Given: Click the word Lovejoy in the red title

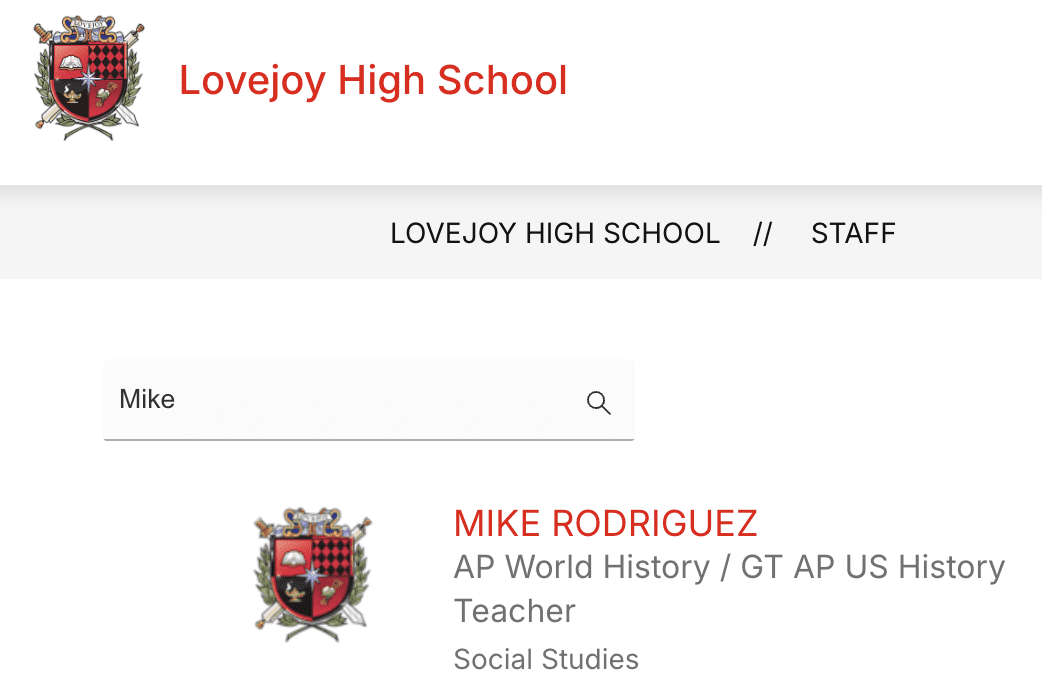Looking at the screenshot, I should coord(252,80).
